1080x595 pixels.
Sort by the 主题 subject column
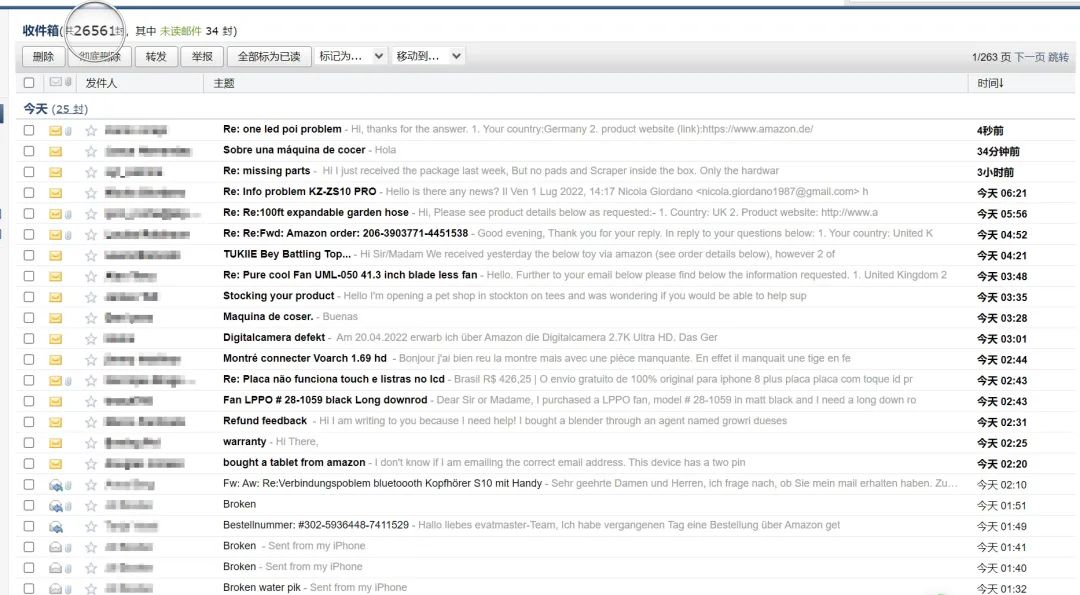(224, 83)
